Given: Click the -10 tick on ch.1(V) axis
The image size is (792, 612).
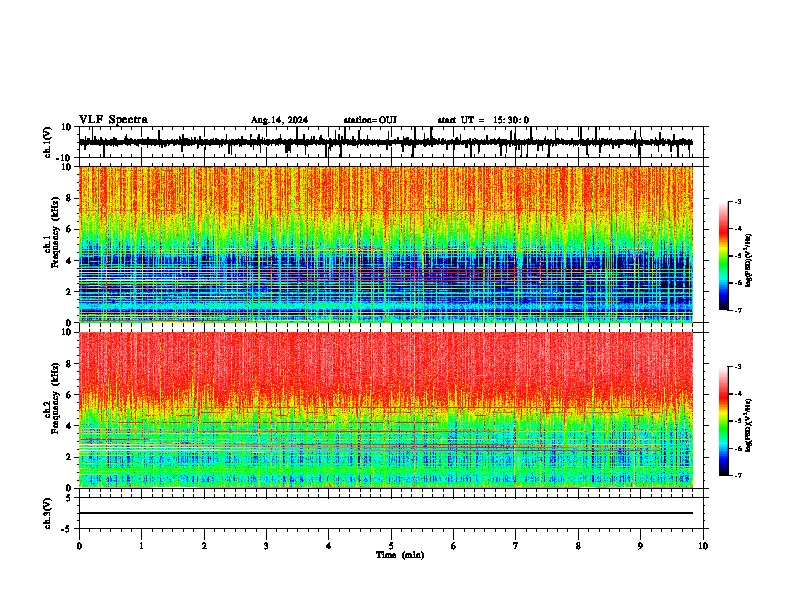Looking at the screenshot, I should 64,158.
